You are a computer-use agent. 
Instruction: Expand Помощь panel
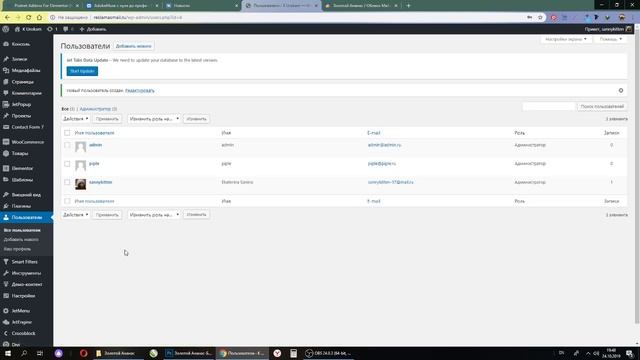(611, 39)
